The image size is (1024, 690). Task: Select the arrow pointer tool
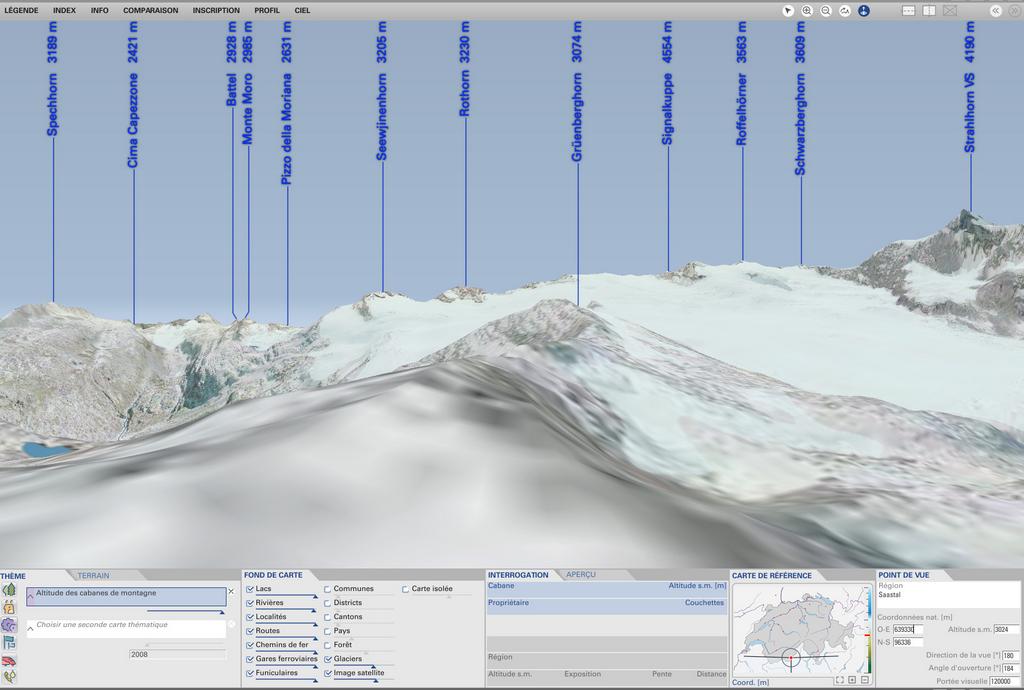[x=788, y=10]
